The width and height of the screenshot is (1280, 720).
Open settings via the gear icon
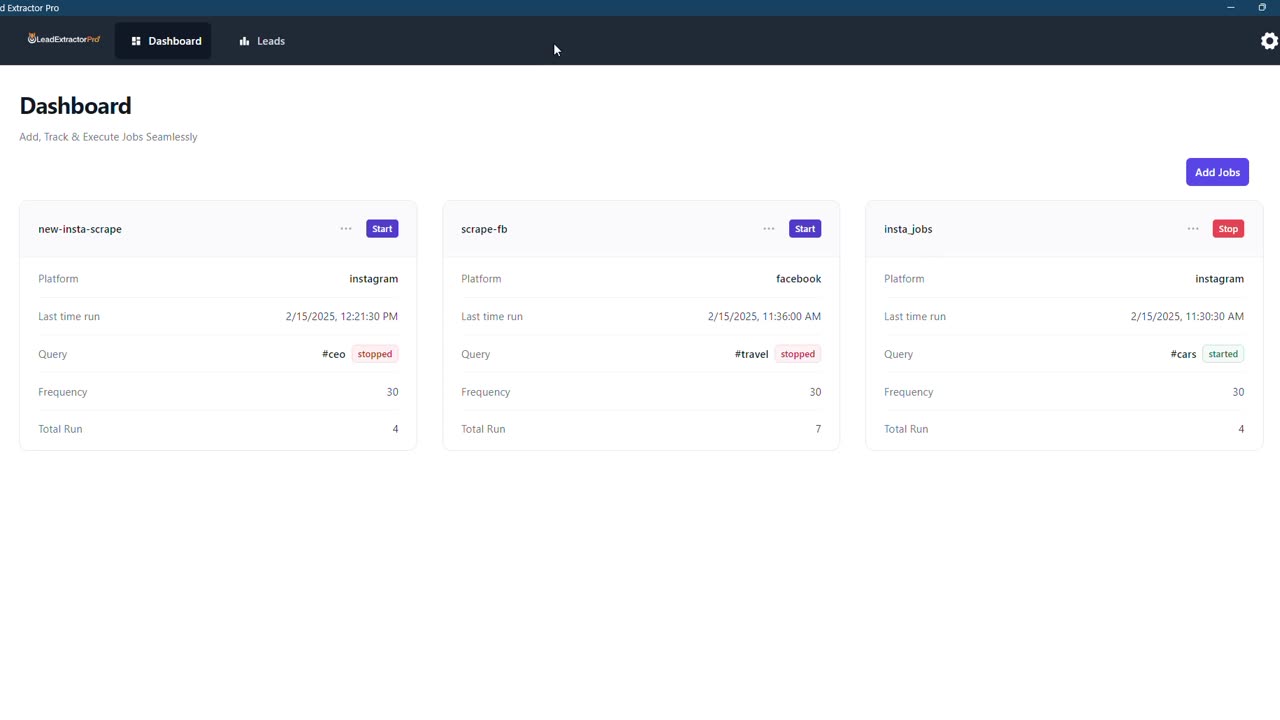pyautogui.click(x=1269, y=41)
